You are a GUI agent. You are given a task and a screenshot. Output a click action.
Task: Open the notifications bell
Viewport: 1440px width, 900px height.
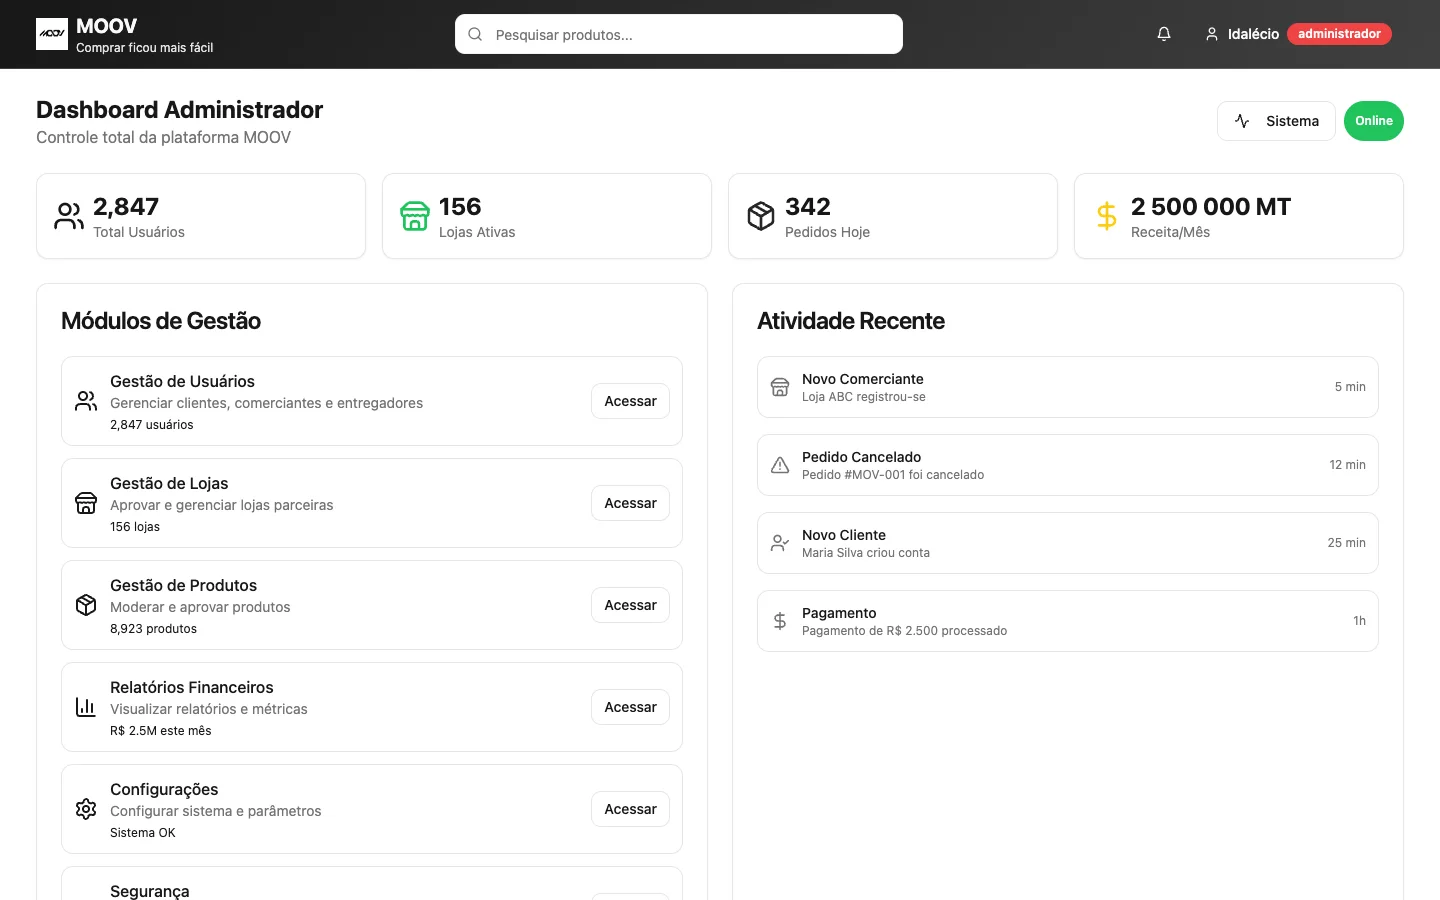[x=1164, y=34]
